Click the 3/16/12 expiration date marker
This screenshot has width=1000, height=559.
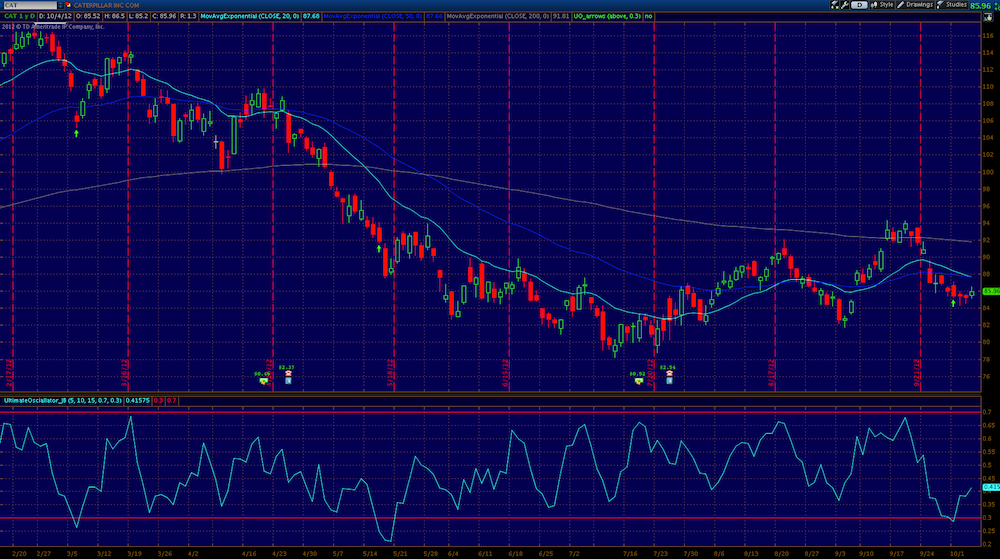tap(125, 374)
